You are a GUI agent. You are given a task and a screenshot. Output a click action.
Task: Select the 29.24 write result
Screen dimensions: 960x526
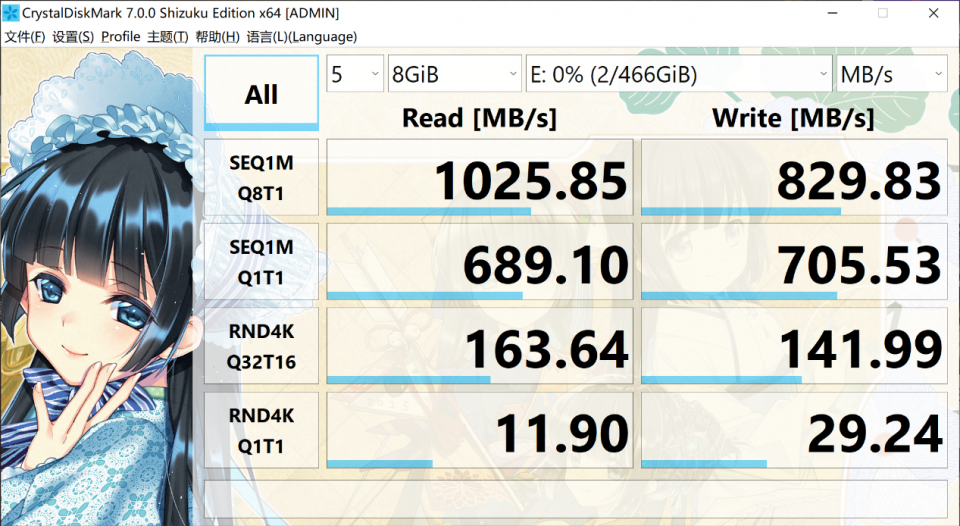[794, 430]
